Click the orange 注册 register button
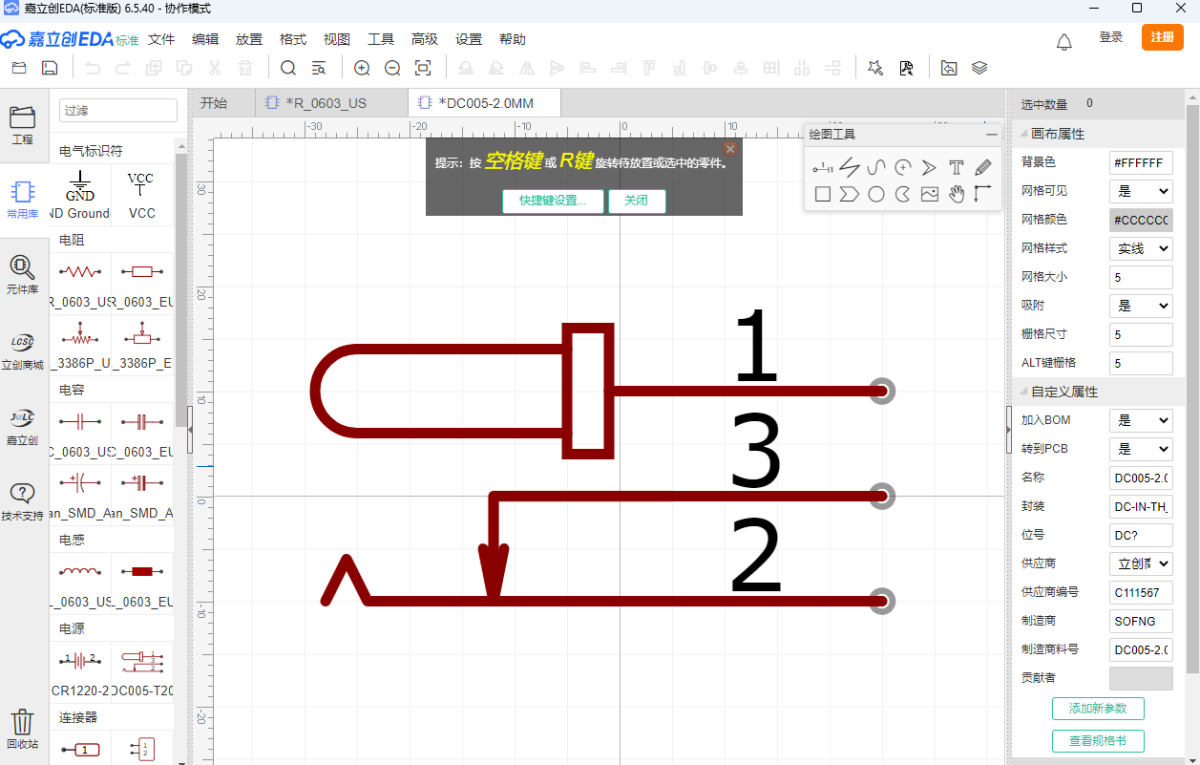Viewport: 1200px width, 765px height. click(x=1162, y=37)
